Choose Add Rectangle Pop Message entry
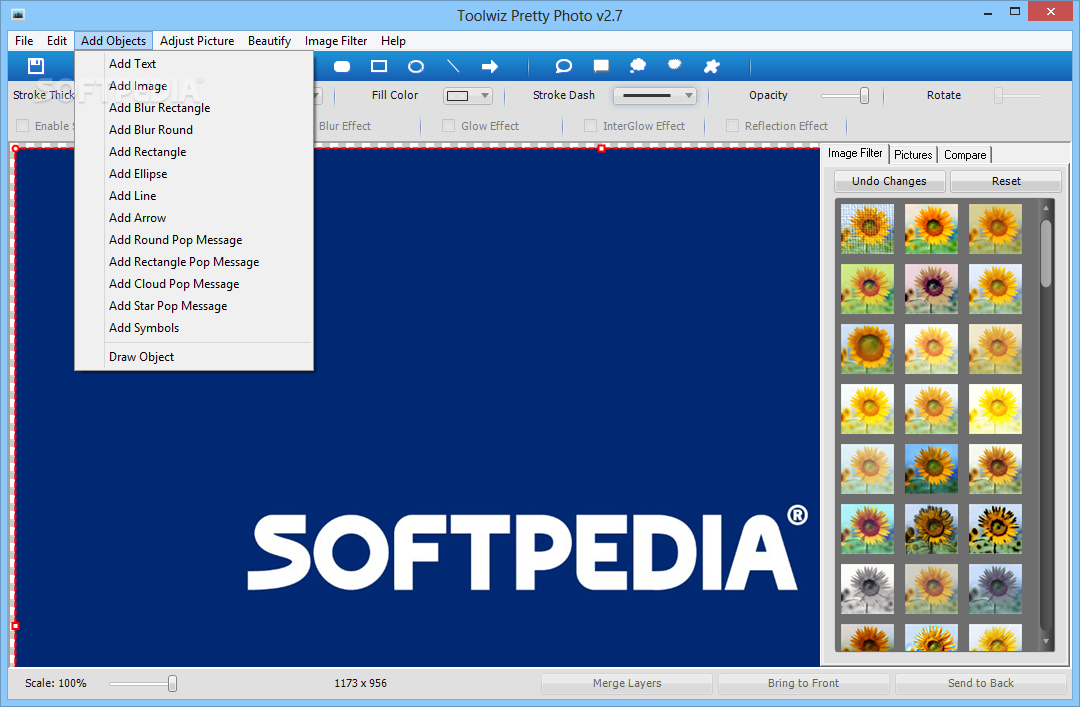1080x707 pixels. click(x=194, y=262)
